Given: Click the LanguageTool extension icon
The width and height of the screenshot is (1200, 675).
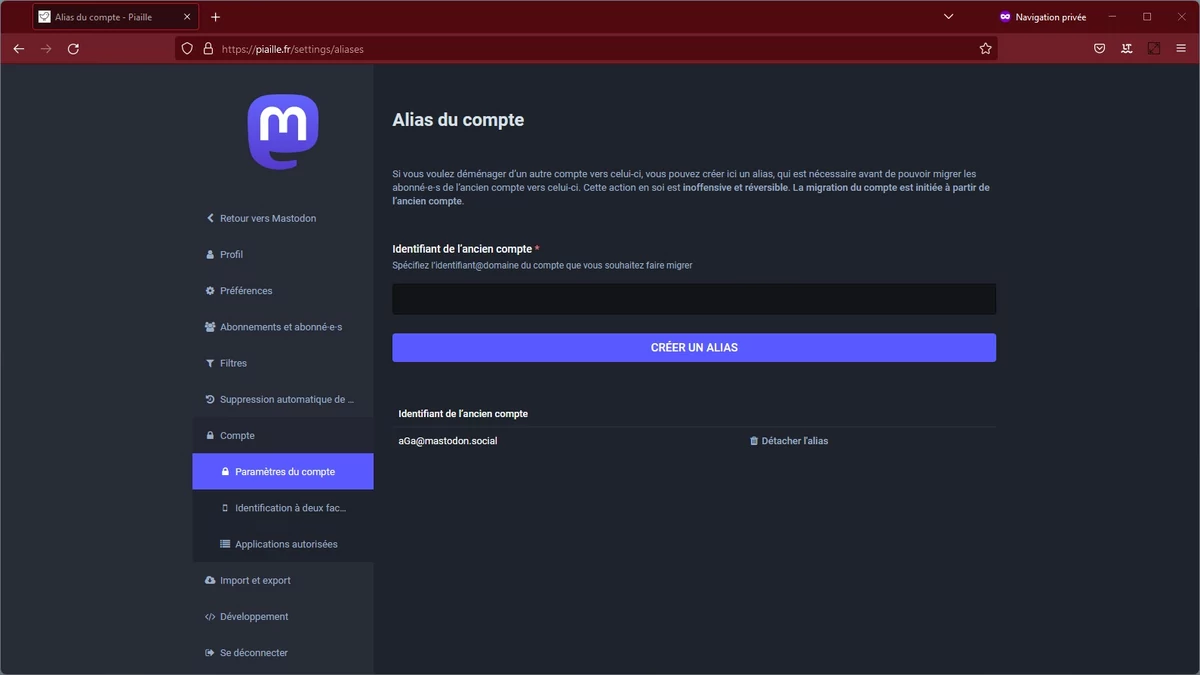Looking at the screenshot, I should click(x=1127, y=48).
